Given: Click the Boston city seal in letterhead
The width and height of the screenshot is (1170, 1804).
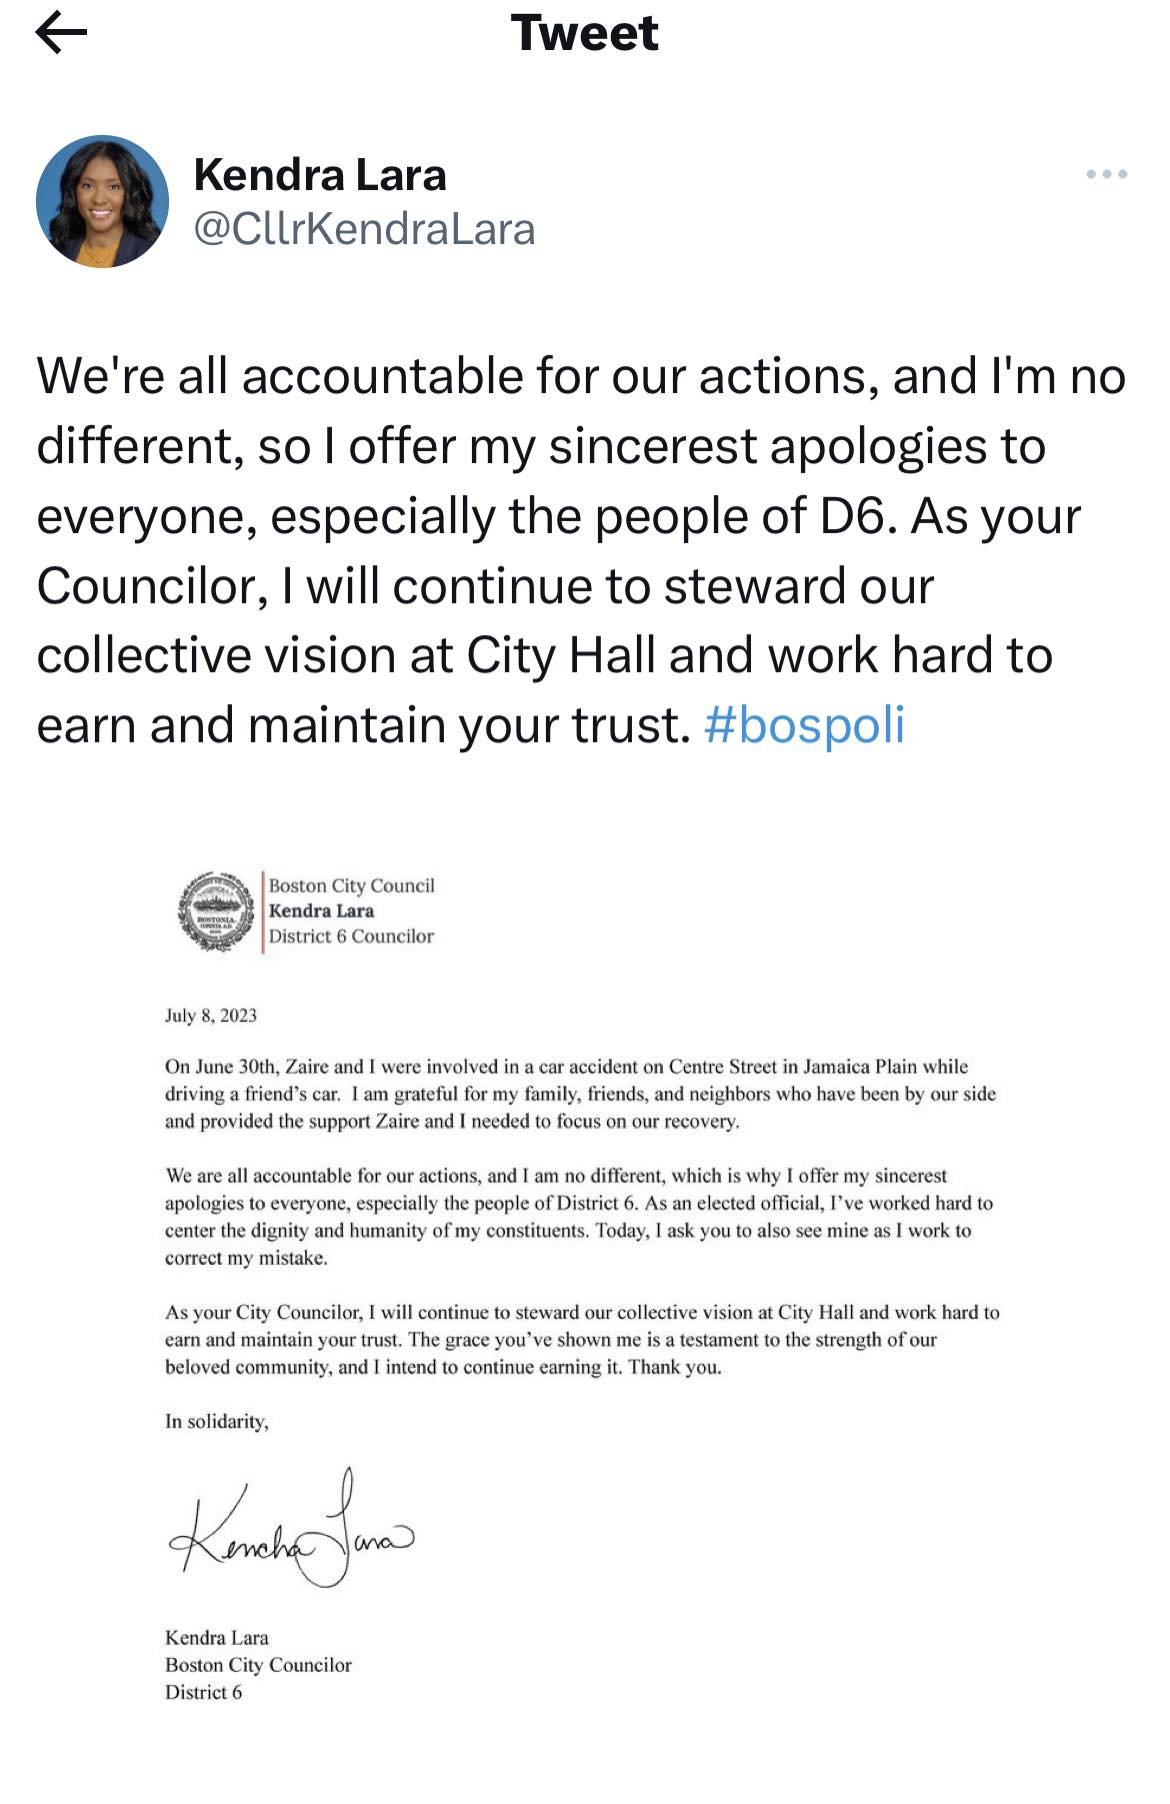Looking at the screenshot, I should click(x=215, y=911).
